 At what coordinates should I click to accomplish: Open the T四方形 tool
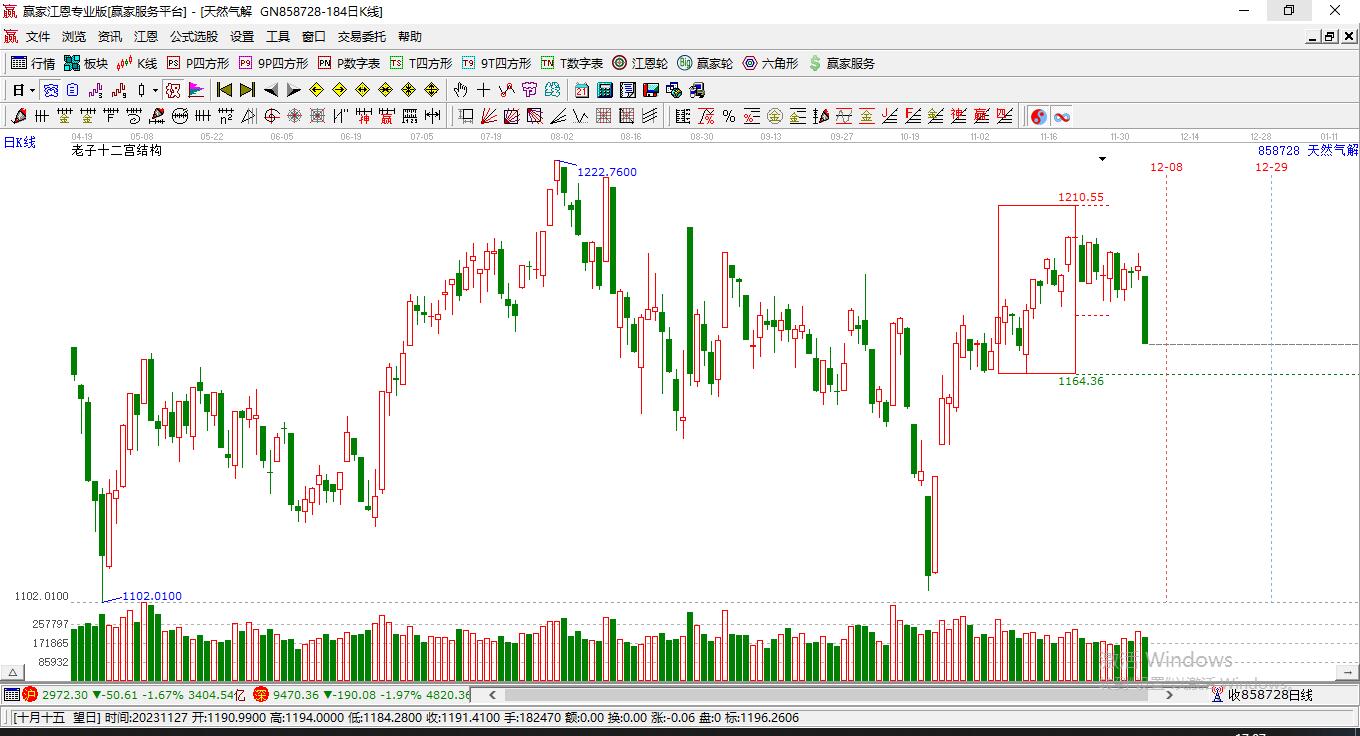coord(421,63)
